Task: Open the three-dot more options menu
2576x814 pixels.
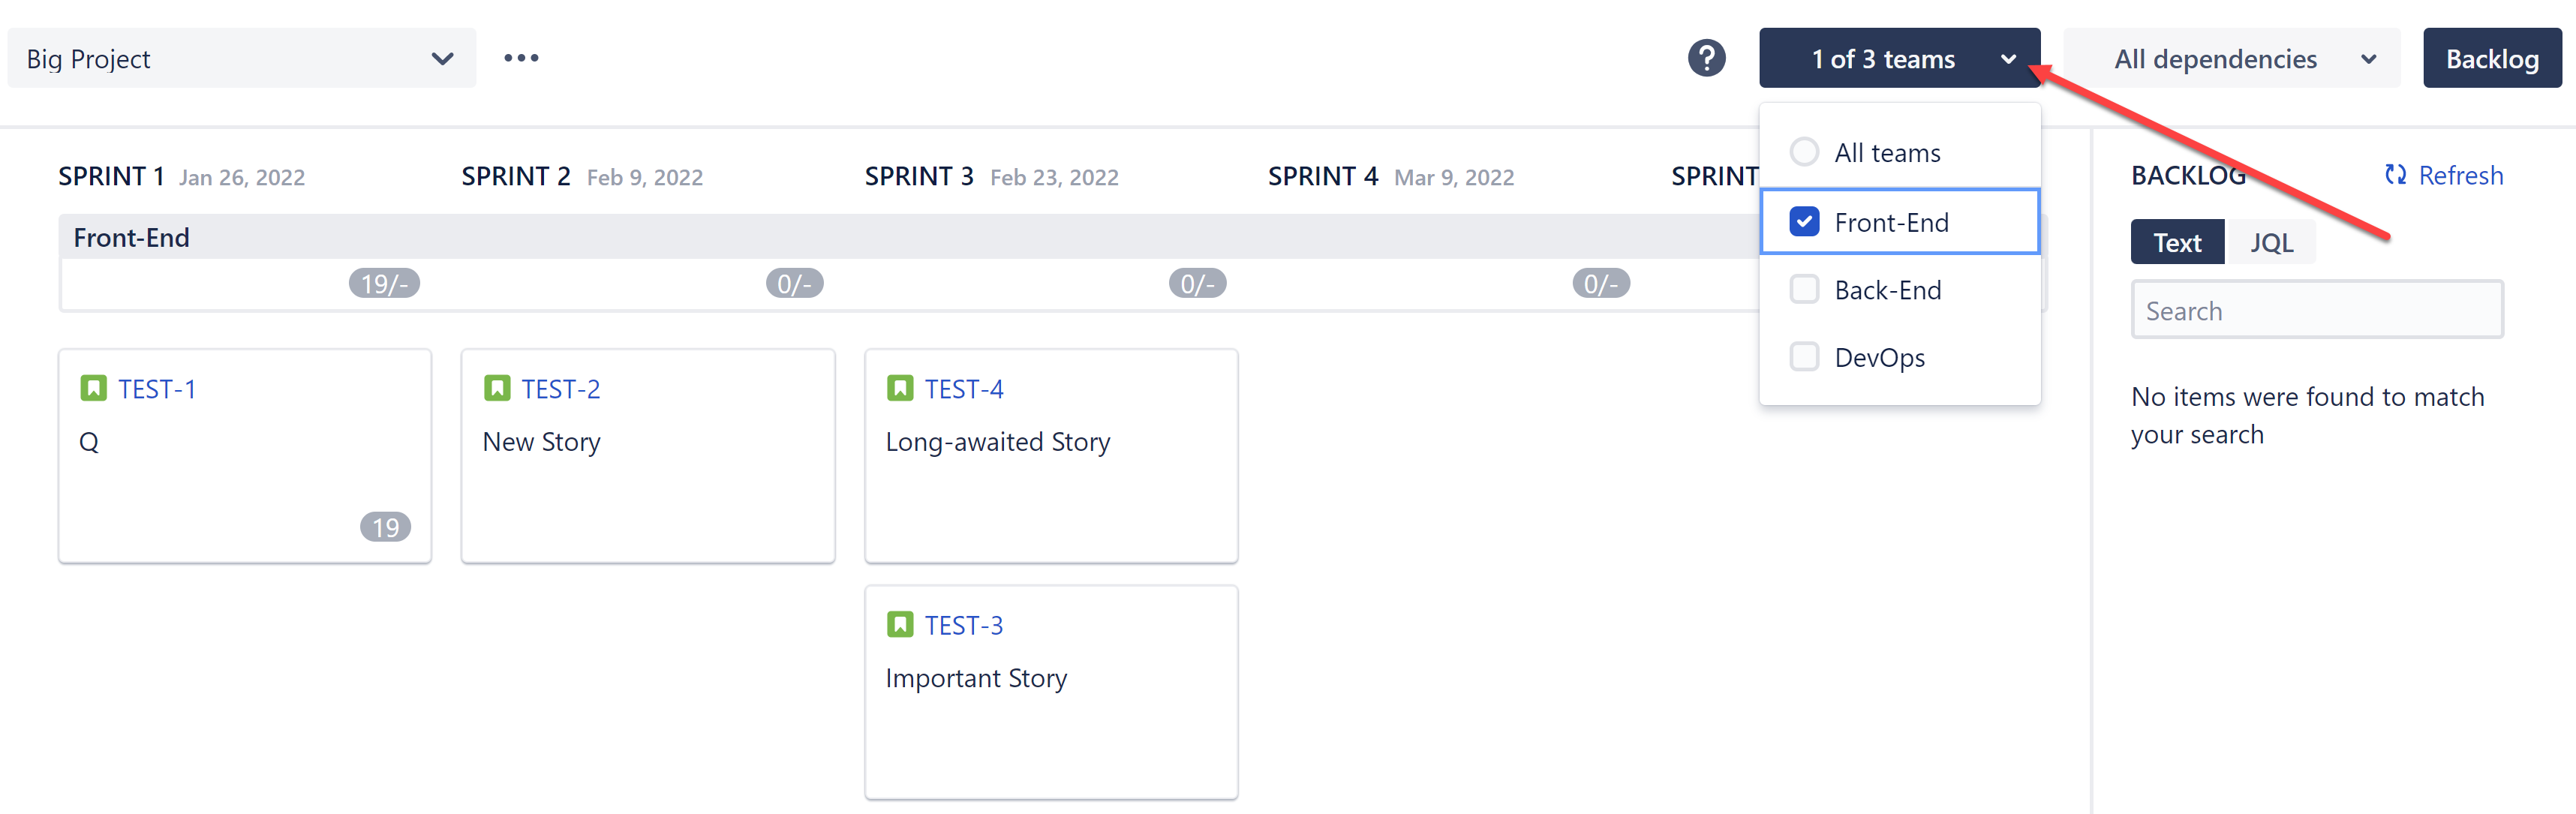Action: point(521,58)
